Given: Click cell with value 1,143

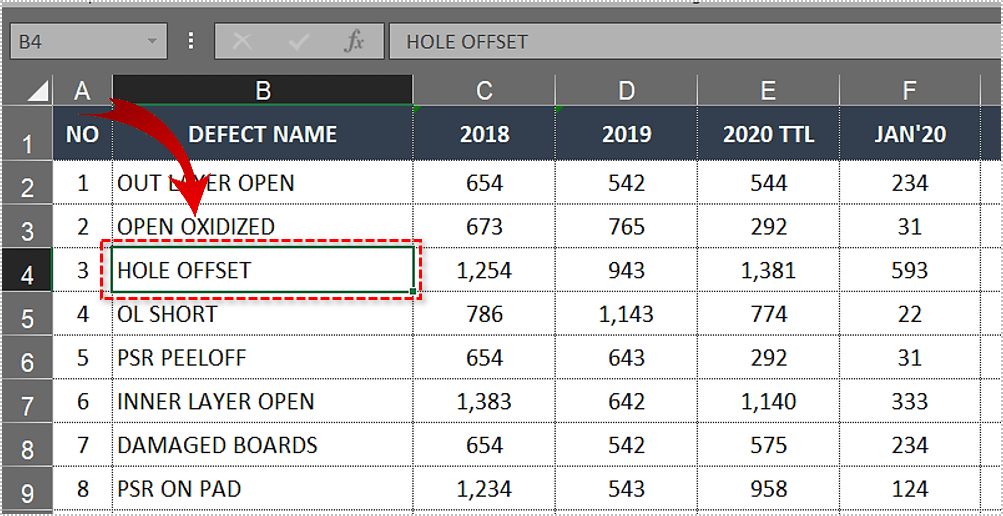Looking at the screenshot, I should pyautogui.click(x=625, y=314).
